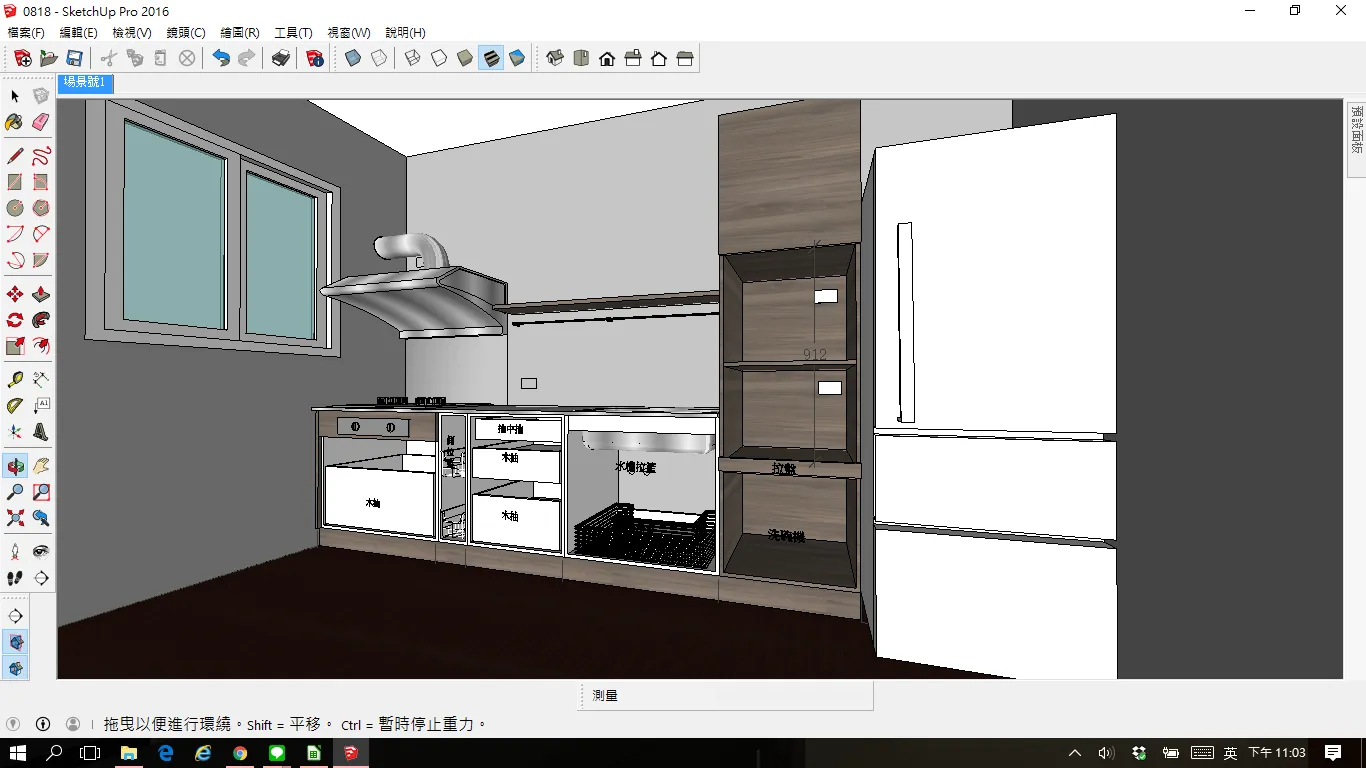Toggle Shaded With Textures style
1366x768 pixels.
491,59
